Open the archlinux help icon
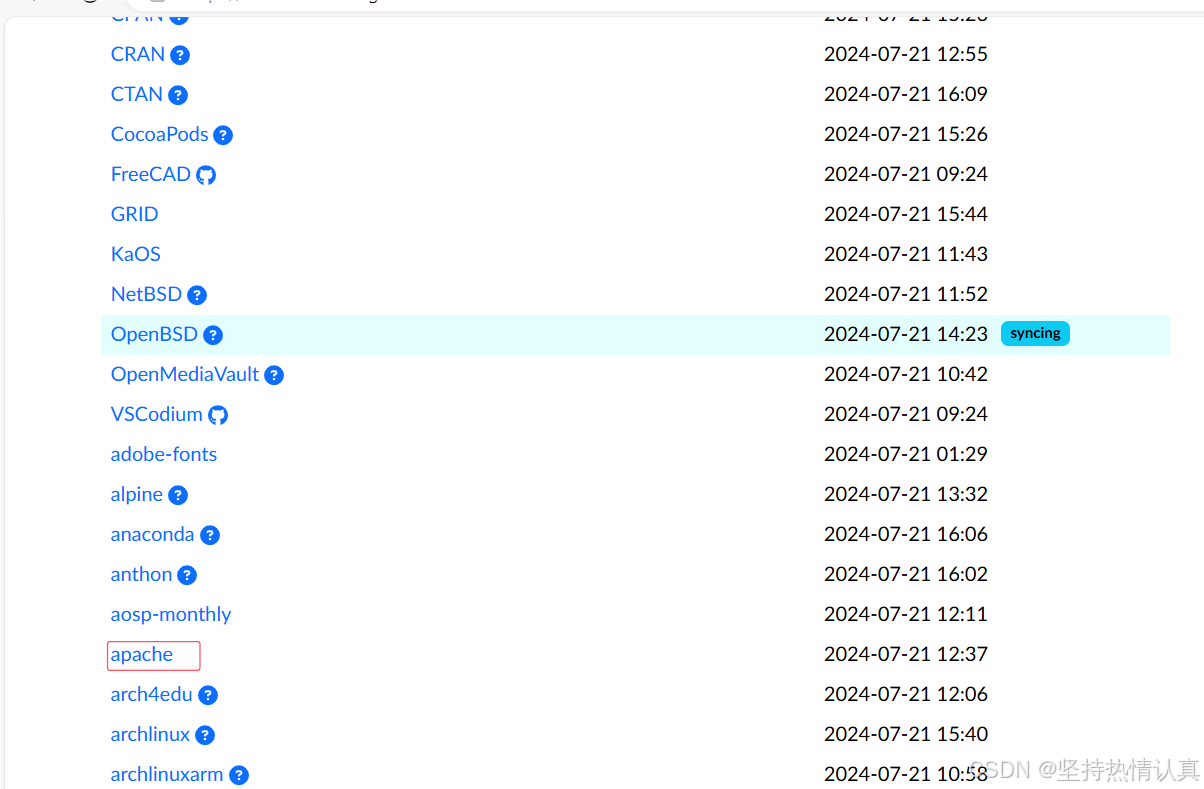 tap(205, 735)
